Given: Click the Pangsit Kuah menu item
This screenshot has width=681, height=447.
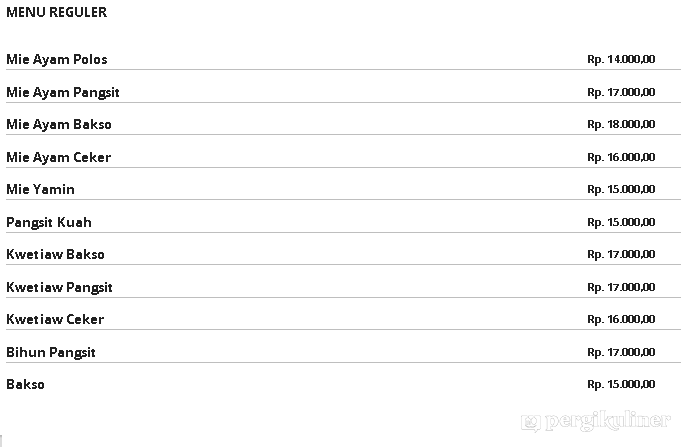Looking at the screenshot, I should (x=49, y=222).
